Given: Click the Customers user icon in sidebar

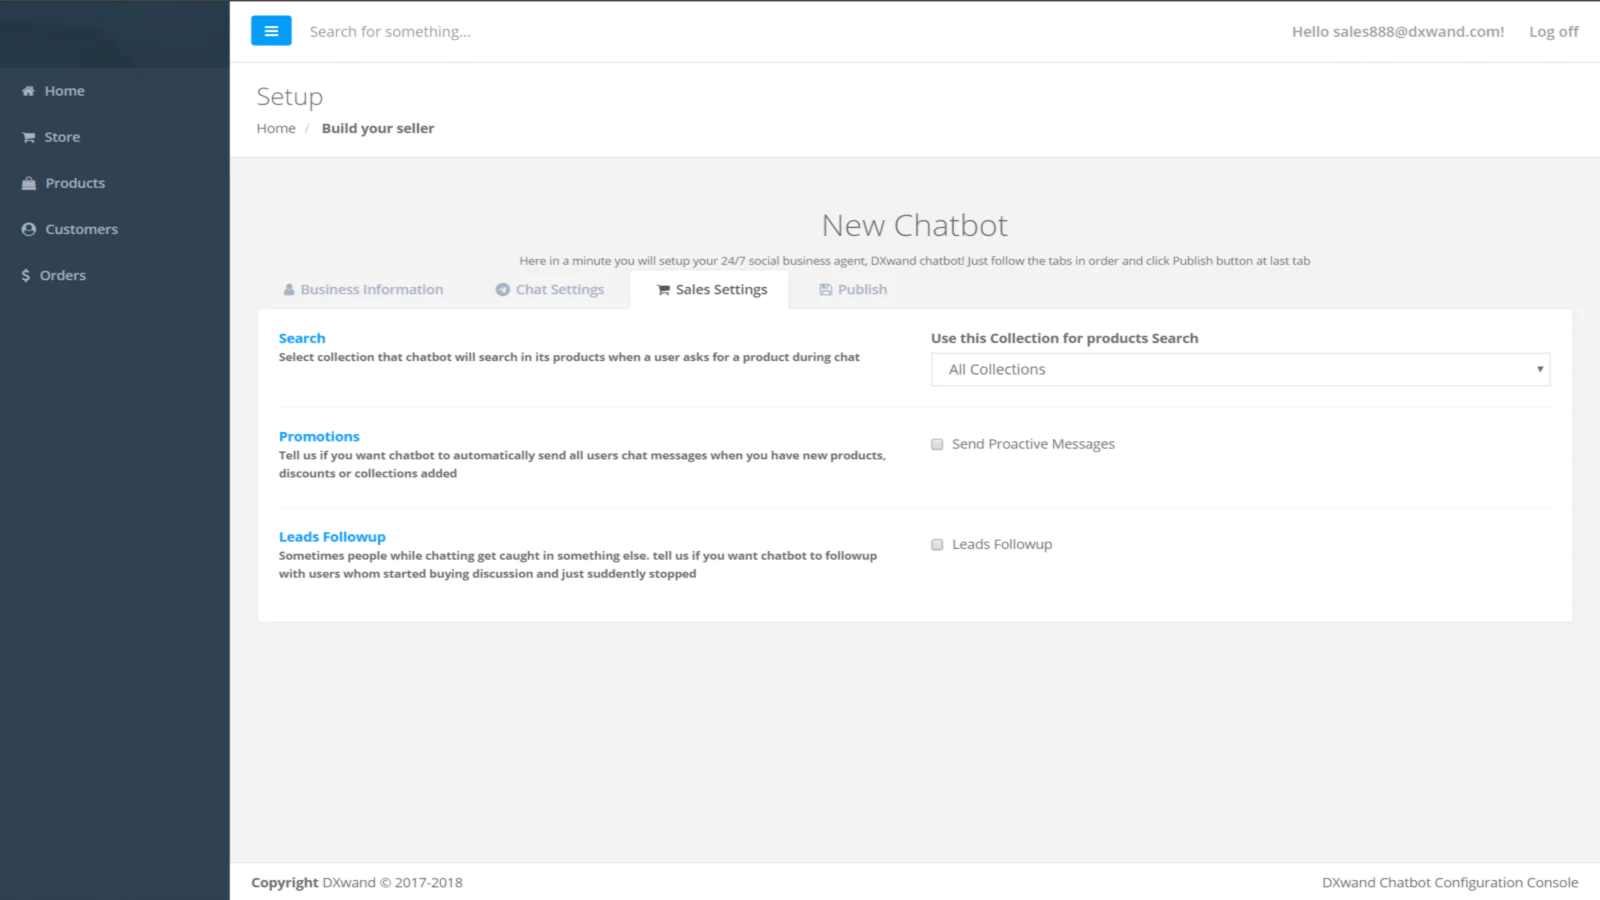Looking at the screenshot, I should click(x=29, y=230).
